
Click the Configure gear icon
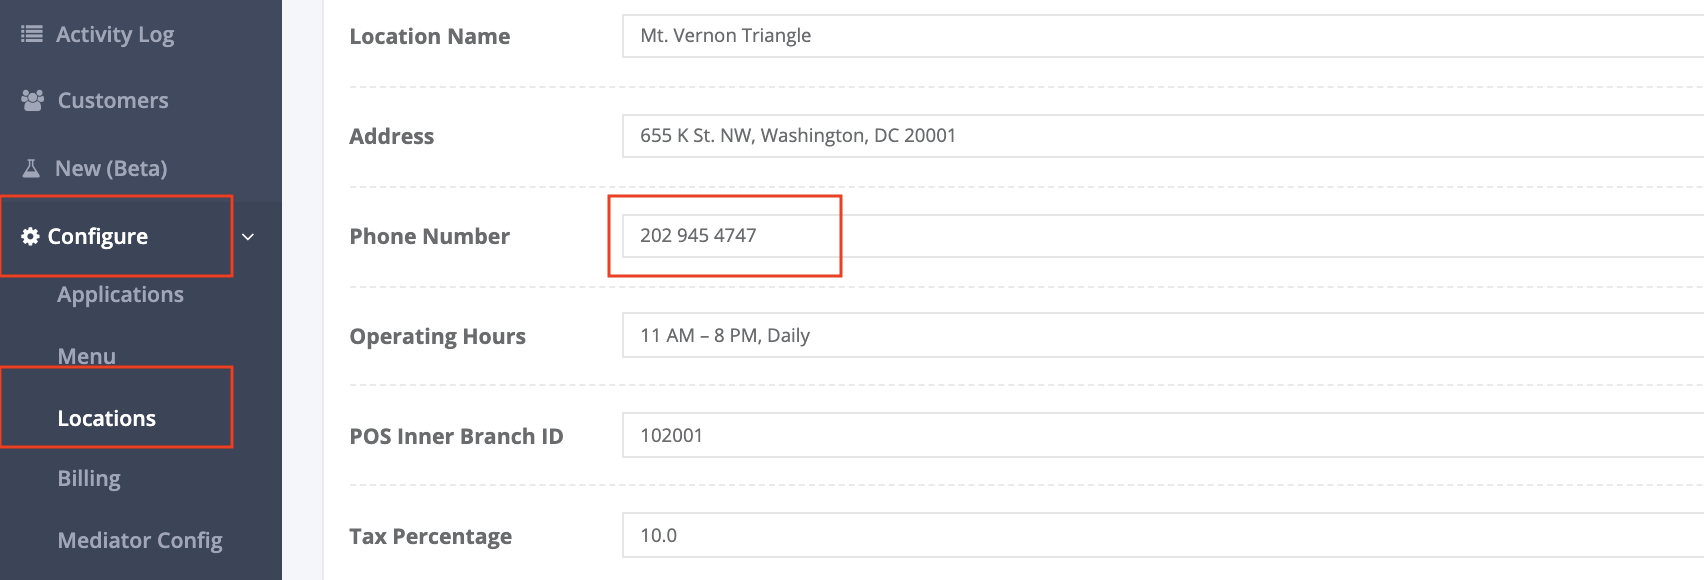click(31, 236)
